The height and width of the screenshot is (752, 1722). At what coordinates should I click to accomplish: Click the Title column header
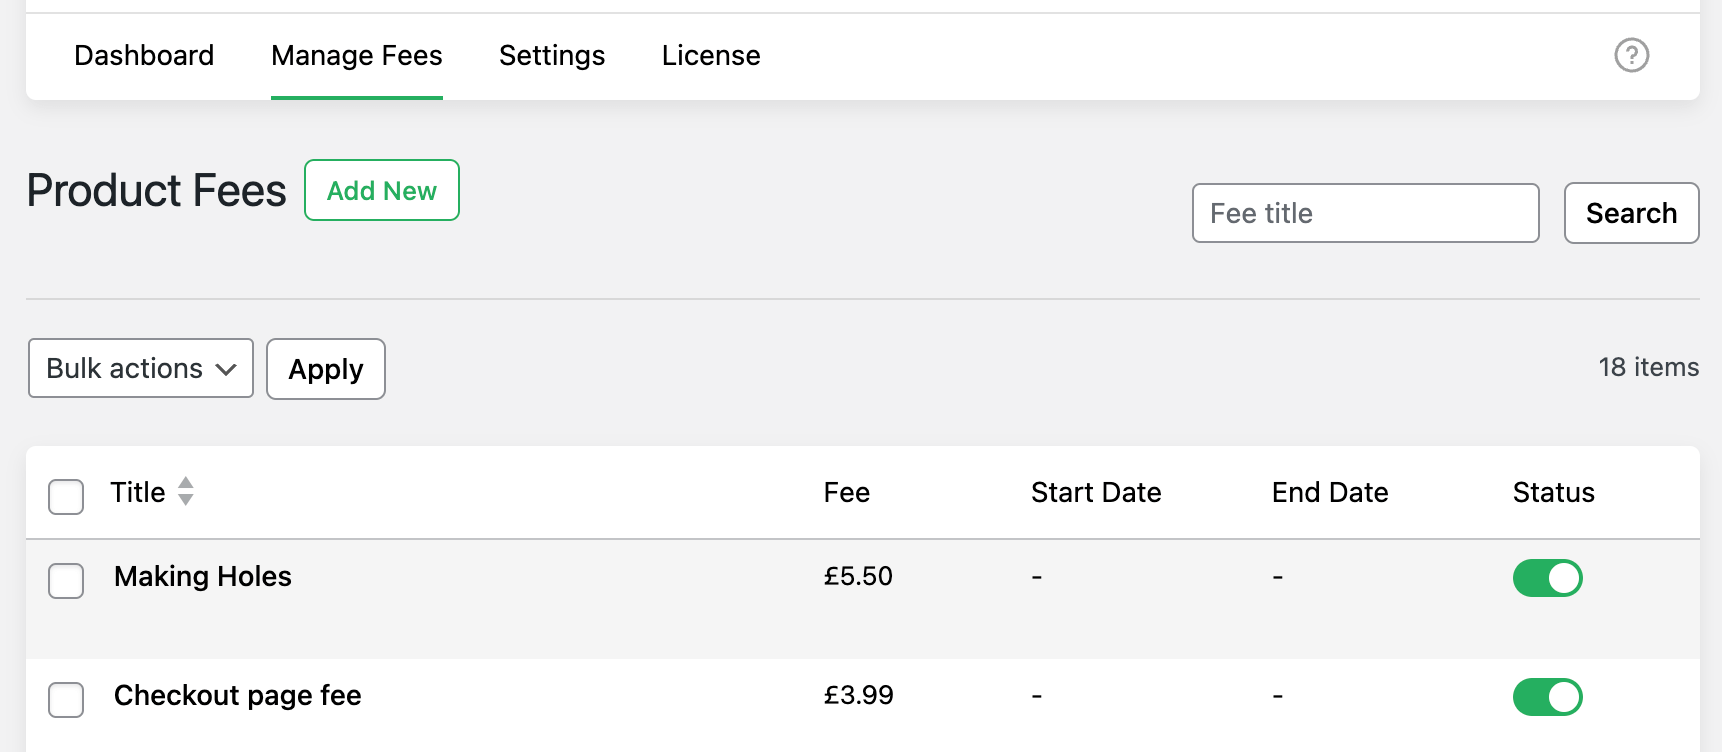(x=138, y=492)
